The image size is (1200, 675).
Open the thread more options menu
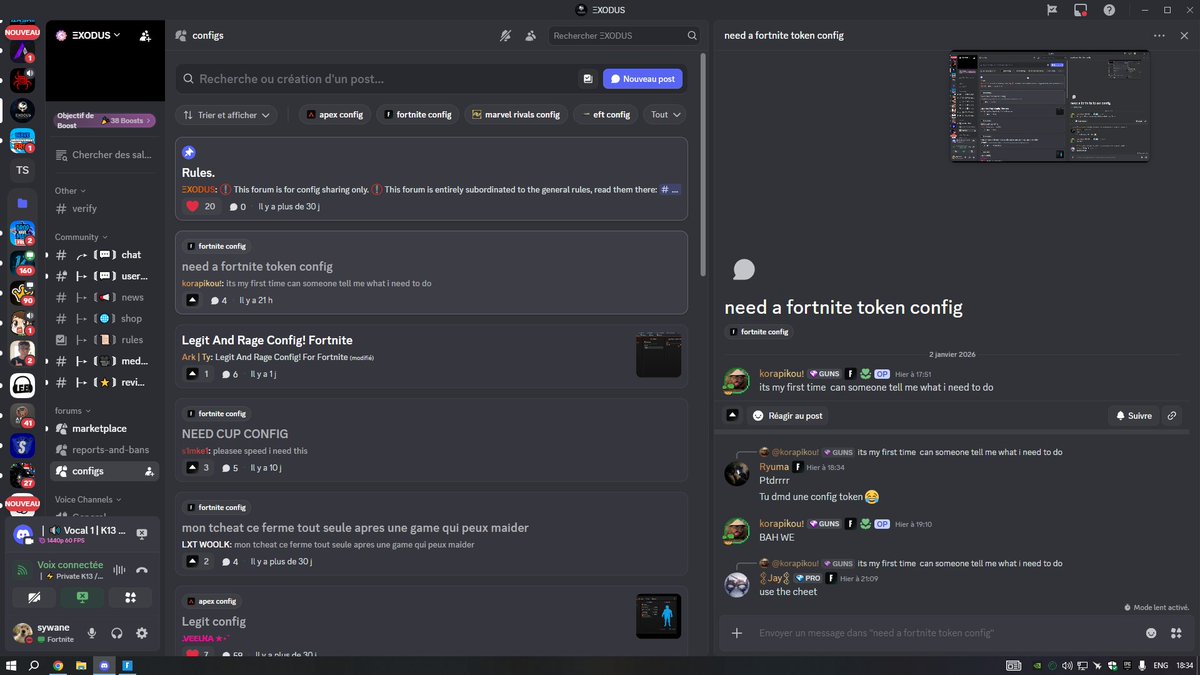click(1159, 35)
